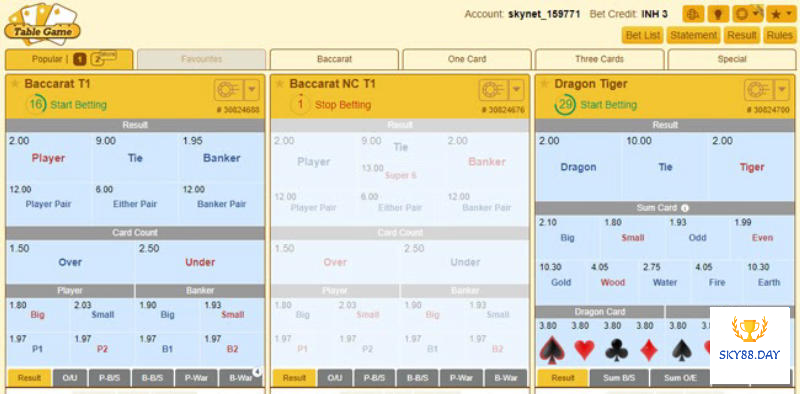Bet on Dragon at 2.00

[x=578, y=166]
